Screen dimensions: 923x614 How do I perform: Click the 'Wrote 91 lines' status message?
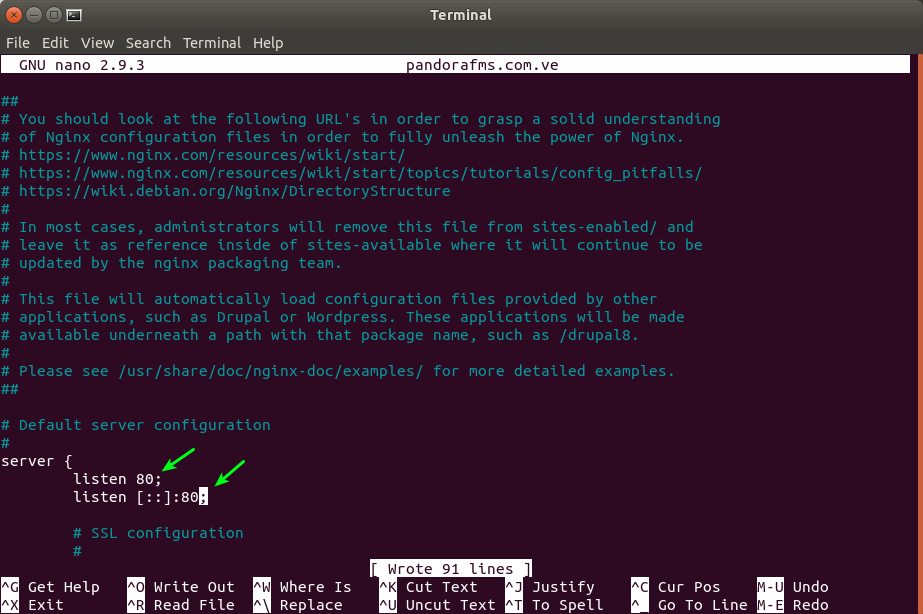[x=451, y=569]
